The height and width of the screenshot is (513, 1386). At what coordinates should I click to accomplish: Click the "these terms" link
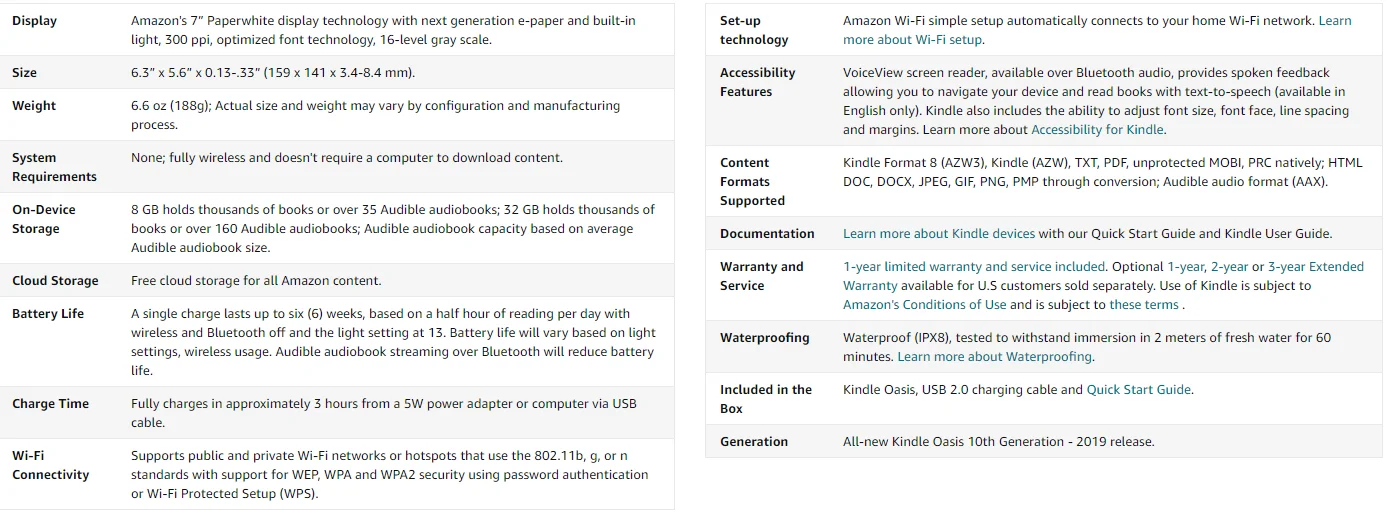click(x=1144, y=305)
